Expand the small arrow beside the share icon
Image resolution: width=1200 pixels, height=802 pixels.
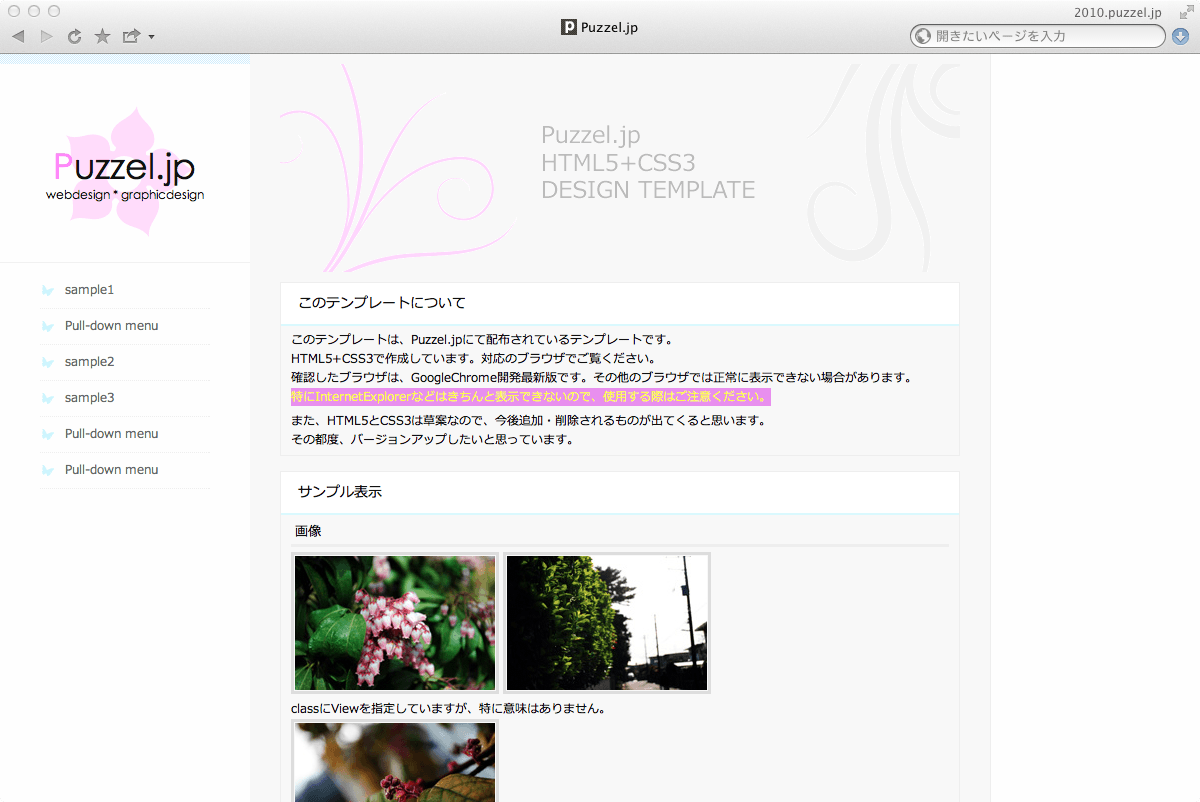151,38
